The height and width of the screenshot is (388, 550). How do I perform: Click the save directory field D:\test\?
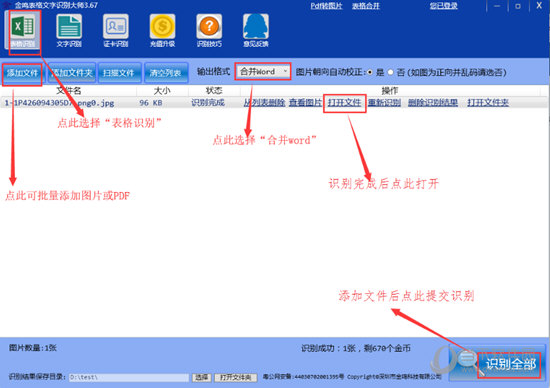pyautogui.click(x=129, y=377)
